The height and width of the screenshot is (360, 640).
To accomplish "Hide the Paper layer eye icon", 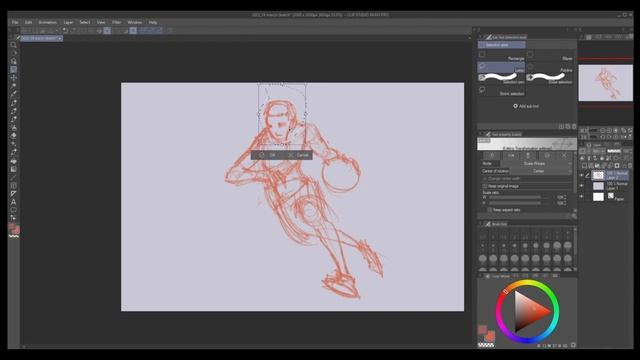I will pyautogui.click(x=582, y=196).
